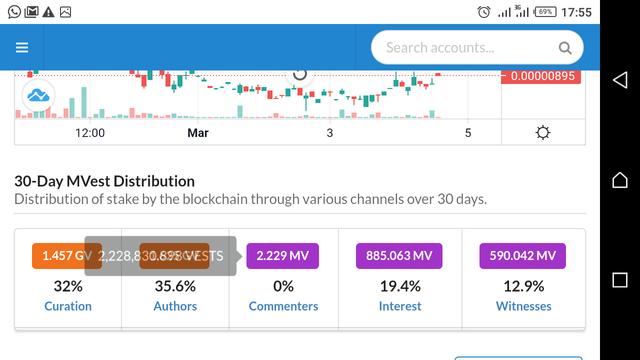640x360 pixels.
Task: Click the 0.00000895 price label
Action: (541, 76)
